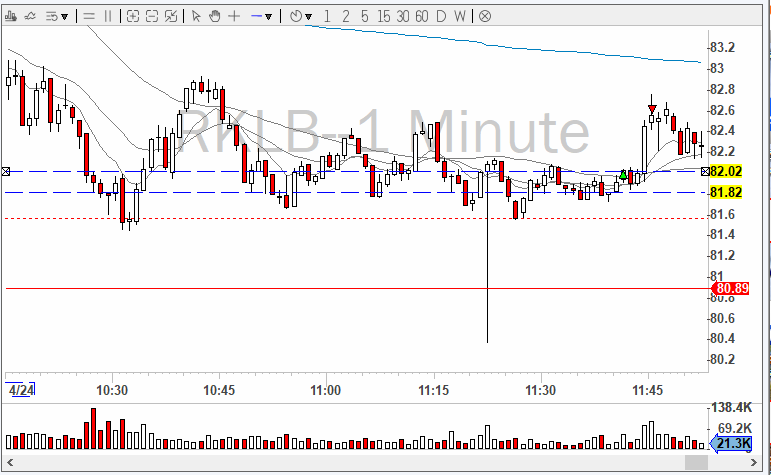The image size is (771, 475).
Task: Select the arrow pointer tool
Action: [x=196, y=16]
